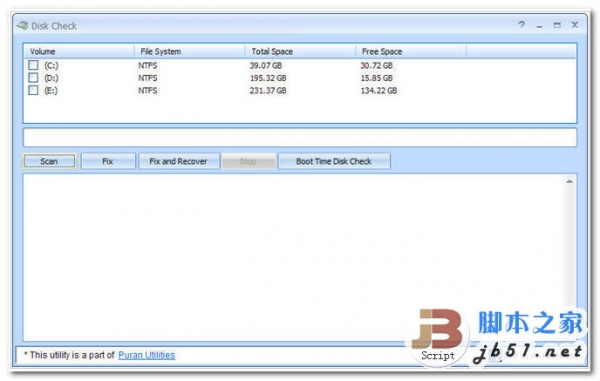The height and width of the screenshot is (381, 600).
Task: Sort by the File System column header
Action: pos(190,51)
